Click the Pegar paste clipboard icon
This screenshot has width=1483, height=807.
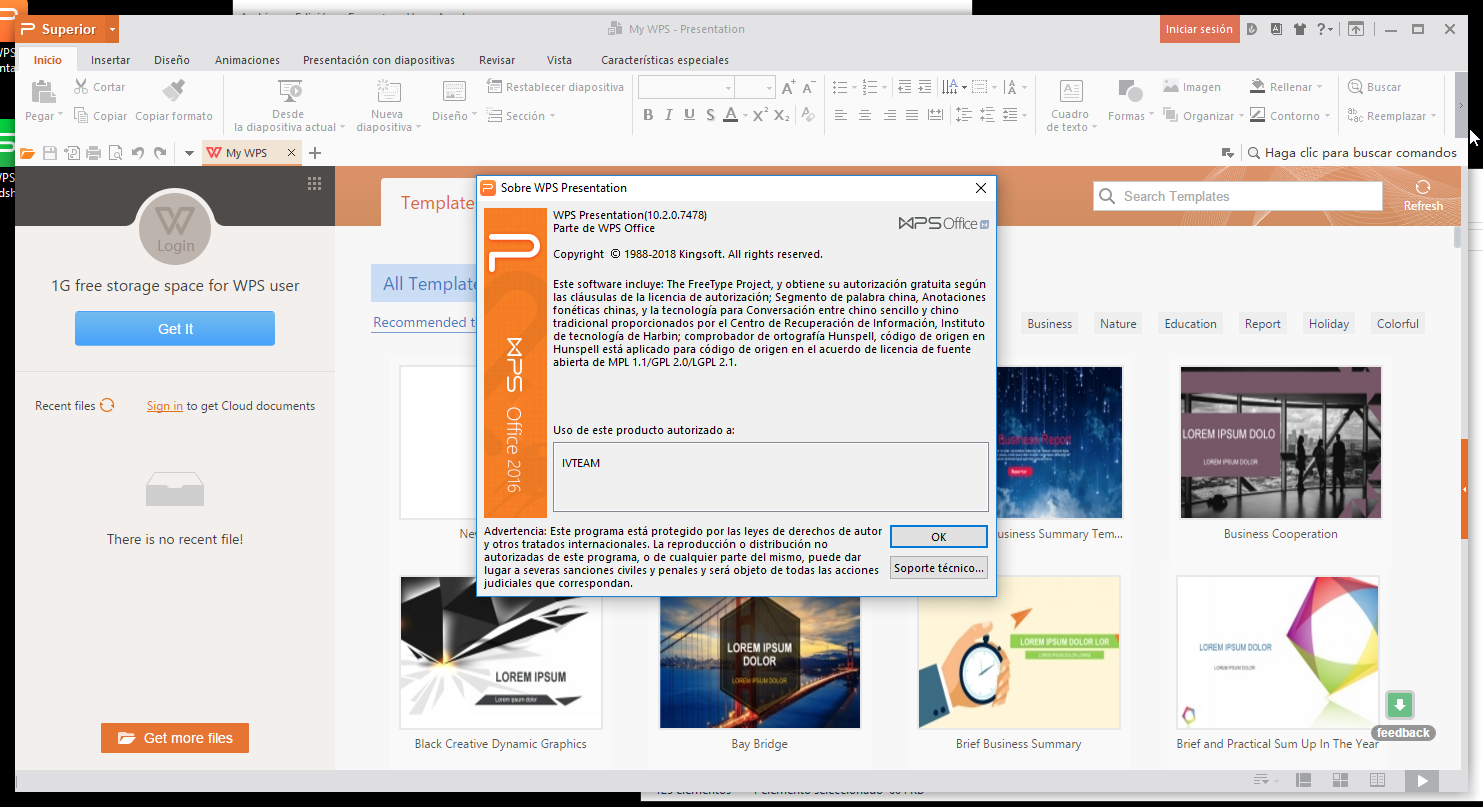click(43, 92)
